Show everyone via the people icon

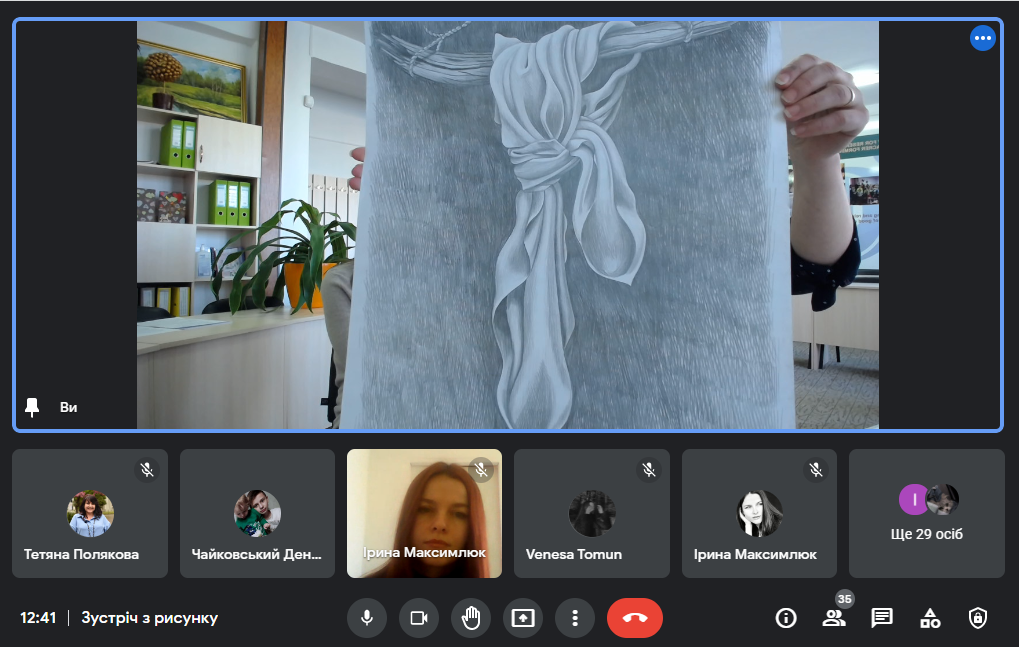pyautogui.click(x=834, y=618)
